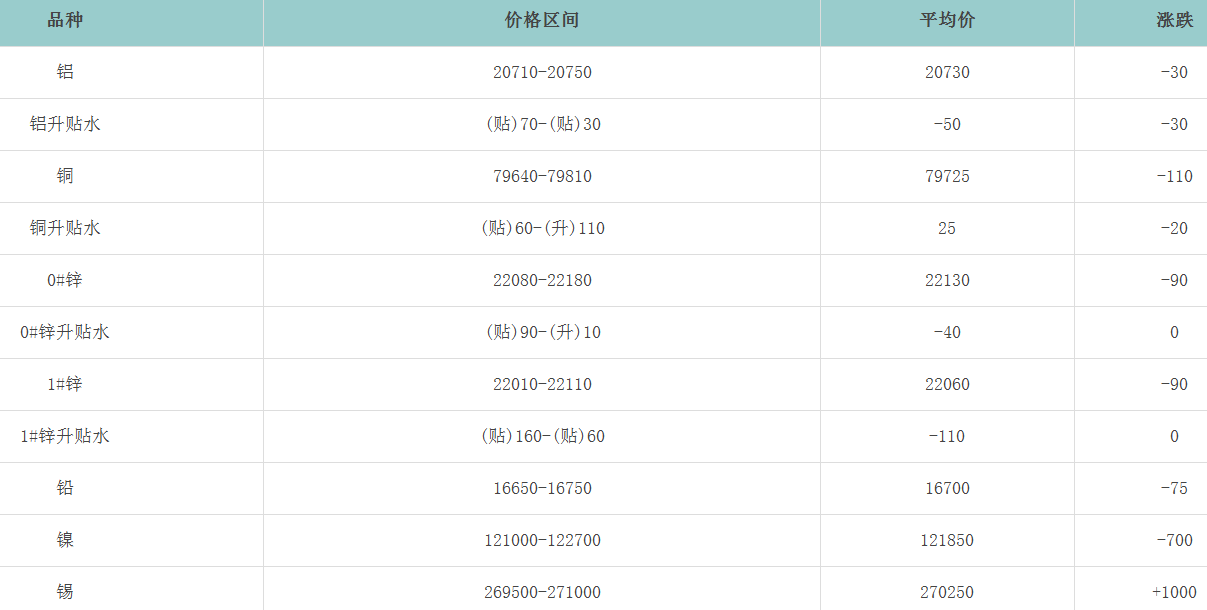Click the +1000 change value
This screenshot has height=610, width=1207.
(1172, 592)
